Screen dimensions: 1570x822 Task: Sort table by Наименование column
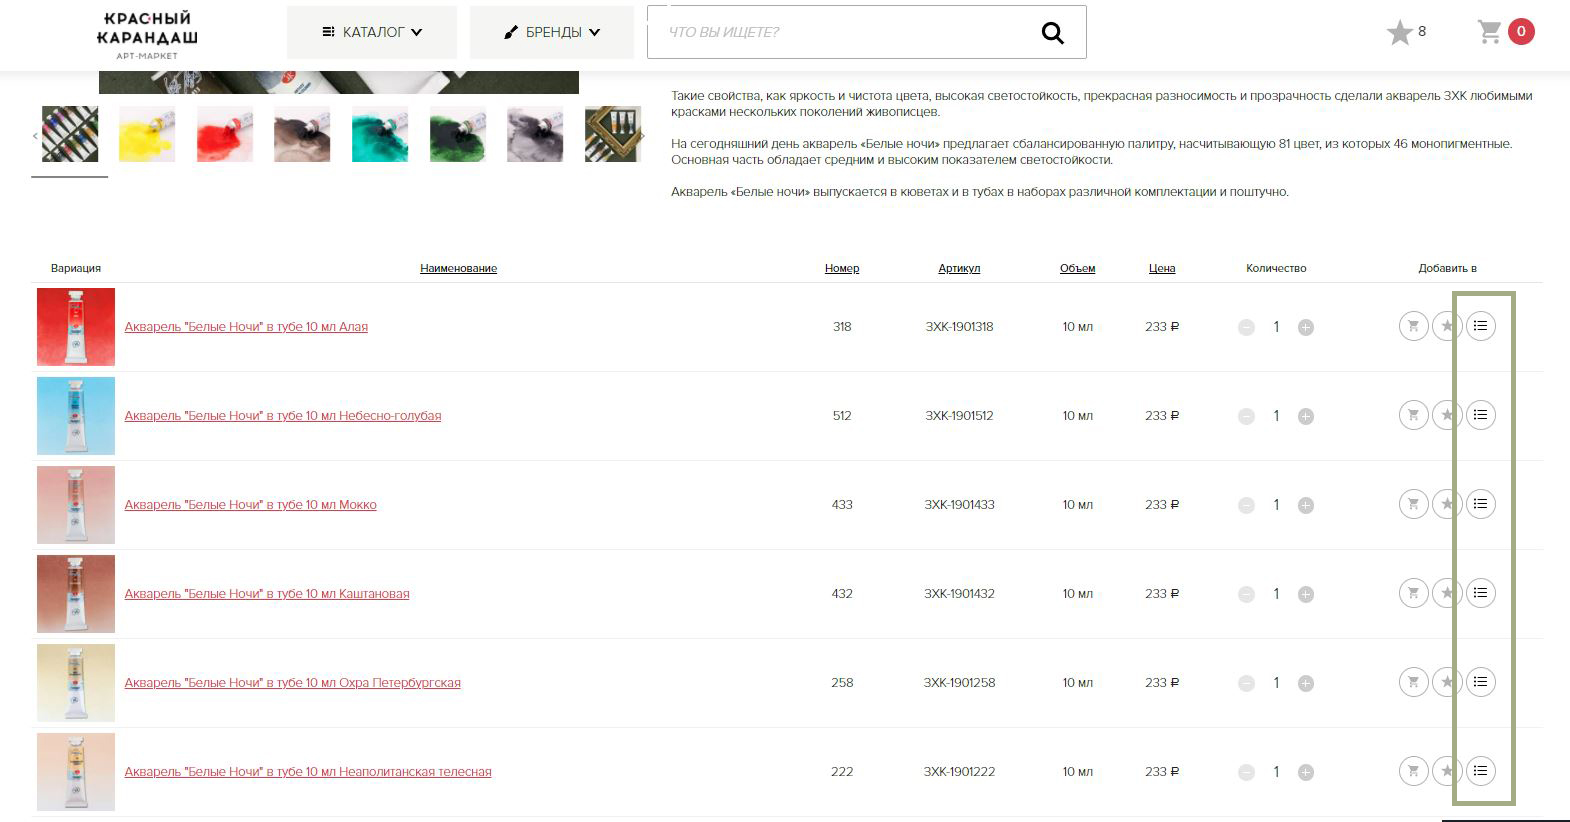[x=458, y=268]
